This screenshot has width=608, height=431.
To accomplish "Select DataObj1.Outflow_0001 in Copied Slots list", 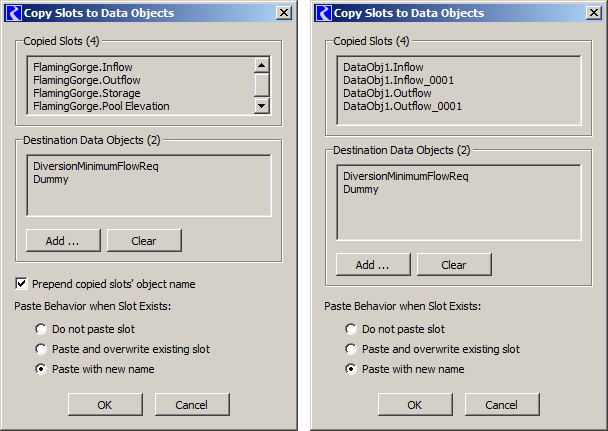I will click(x=402, y=106).
